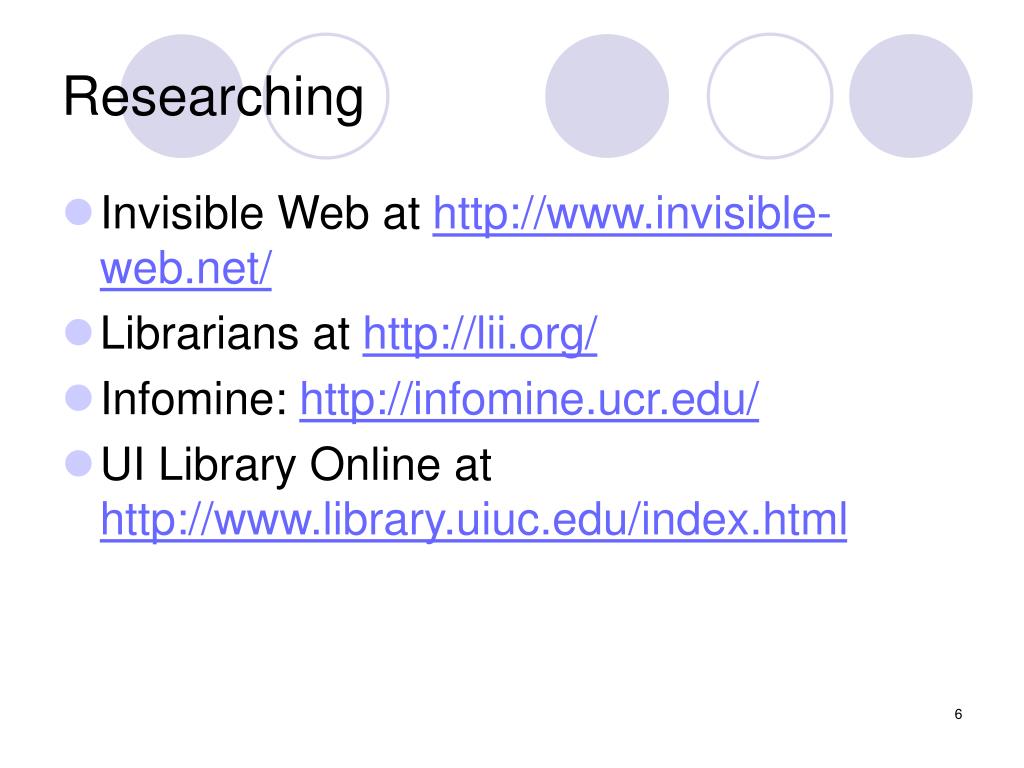Click the bullet beside UI Library Online

click(x=78, y=464)
